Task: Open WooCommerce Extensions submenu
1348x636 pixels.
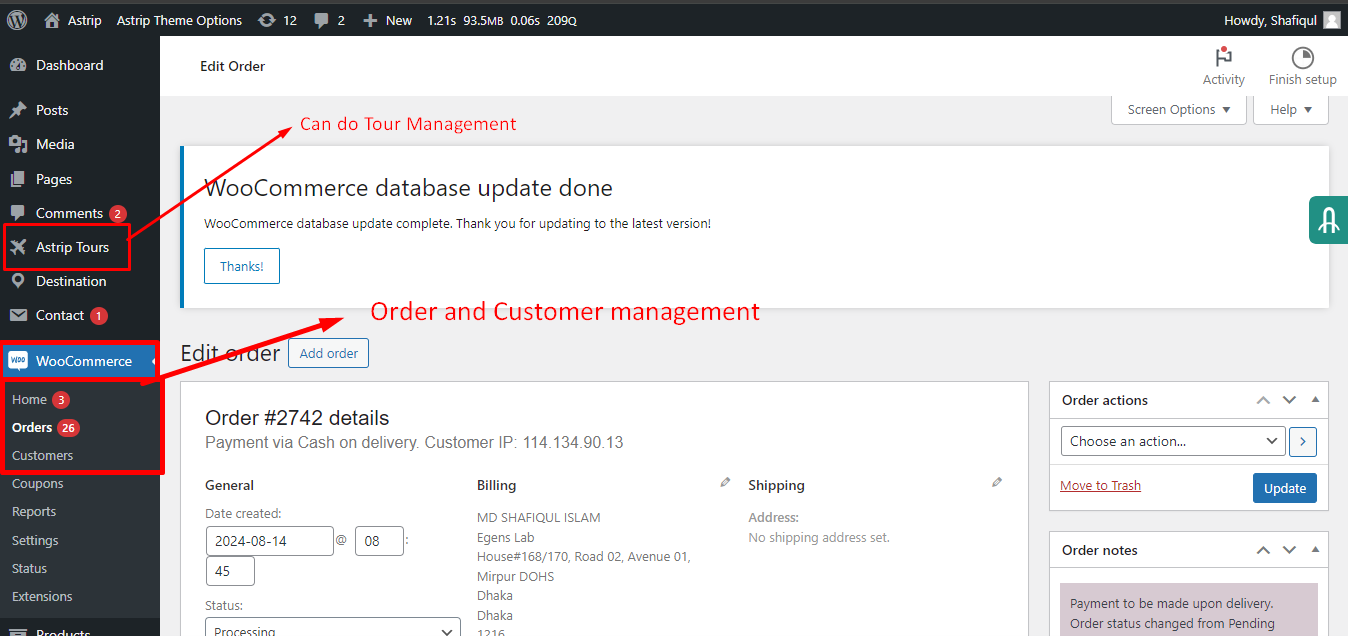Action: [42, 596]
